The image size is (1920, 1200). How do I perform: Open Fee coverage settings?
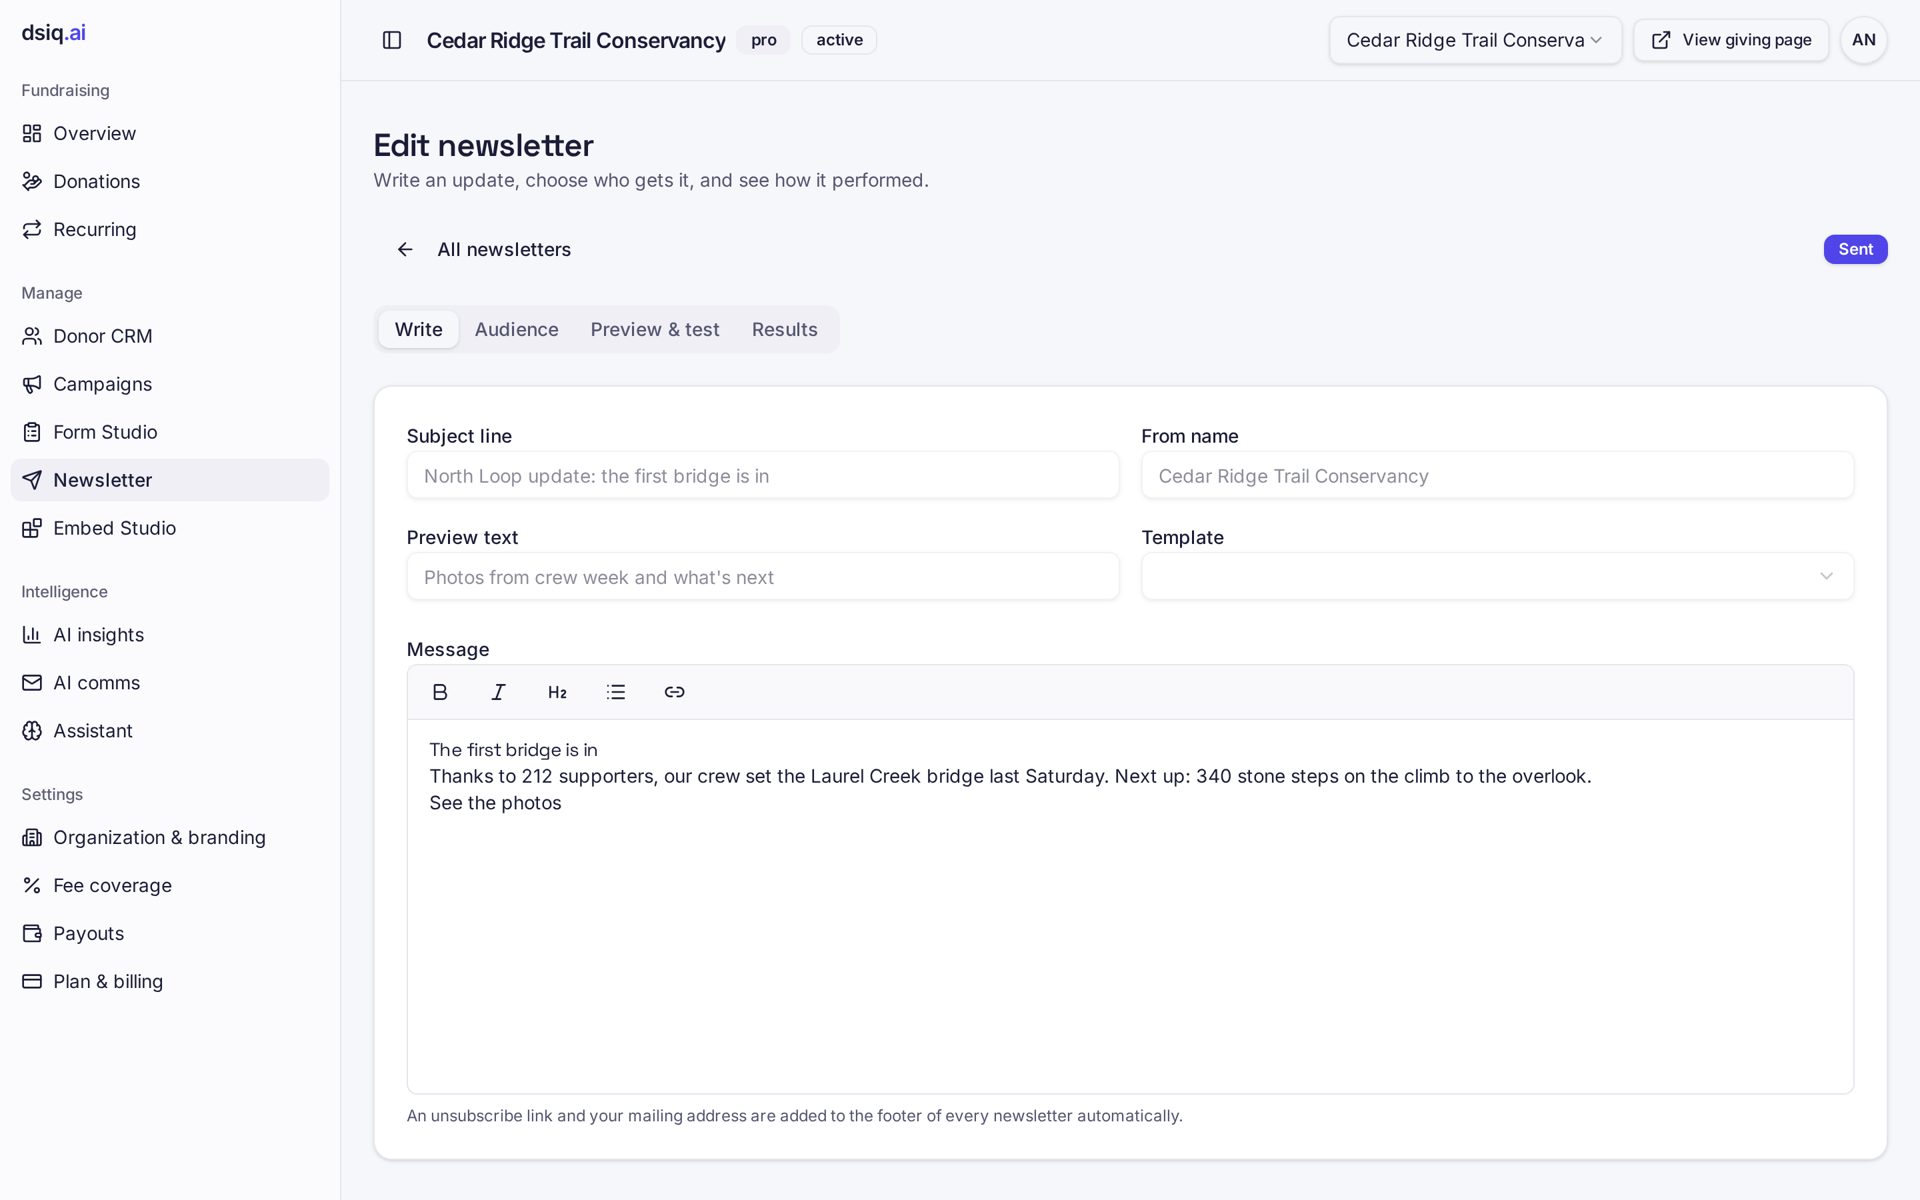[x=170, y=886]
